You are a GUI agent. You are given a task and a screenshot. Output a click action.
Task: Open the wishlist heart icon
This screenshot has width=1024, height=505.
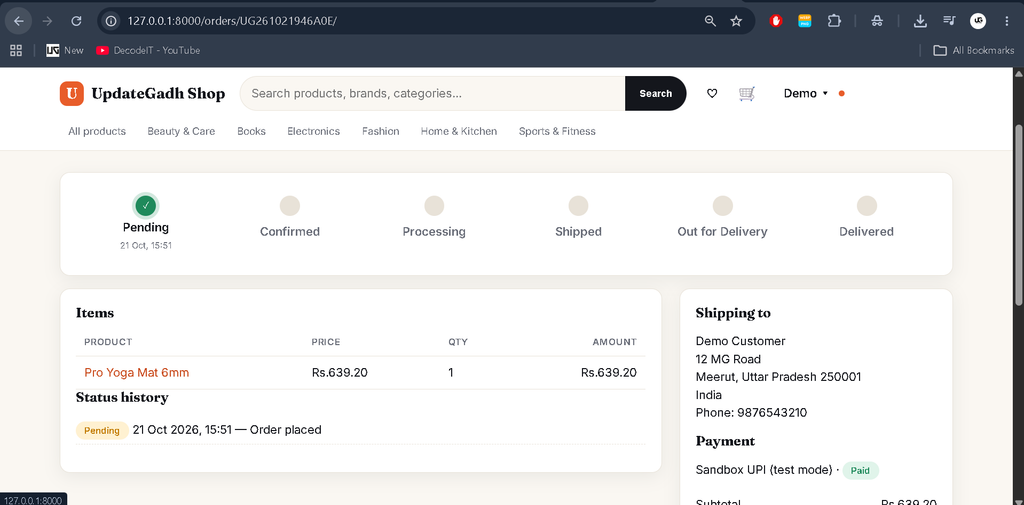pyautogui.click(x=712, y=93)
